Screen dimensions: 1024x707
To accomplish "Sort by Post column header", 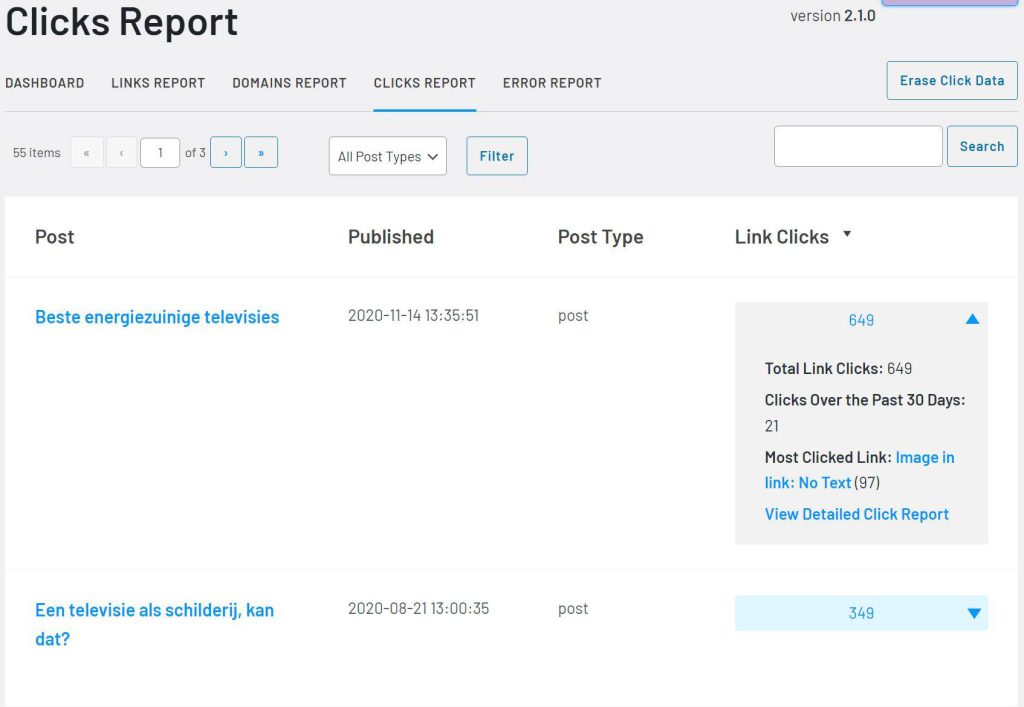I will [55, 237].
